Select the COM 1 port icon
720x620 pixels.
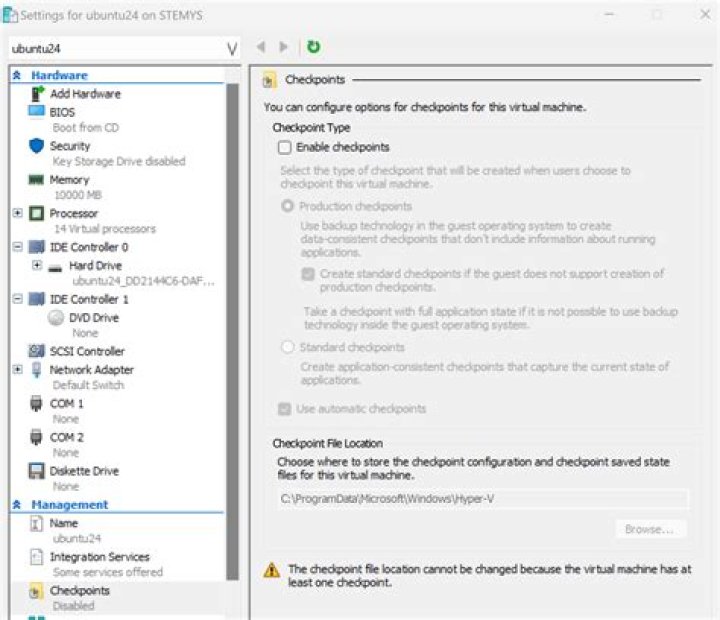[x=36, y=404]
